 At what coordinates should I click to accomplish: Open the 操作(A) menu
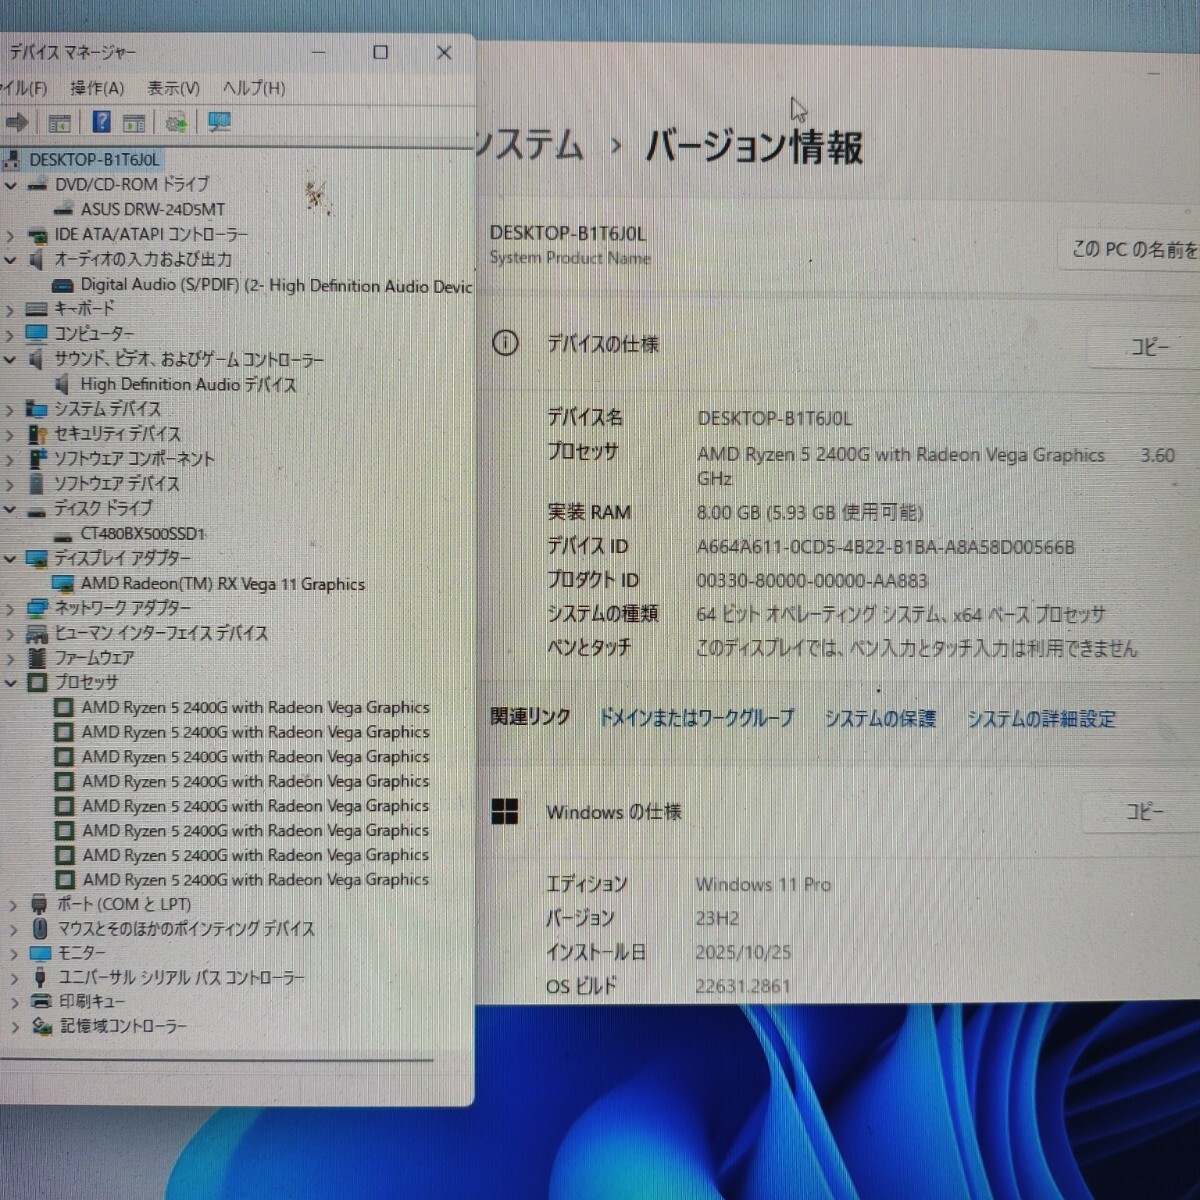[x=97, y=88]
